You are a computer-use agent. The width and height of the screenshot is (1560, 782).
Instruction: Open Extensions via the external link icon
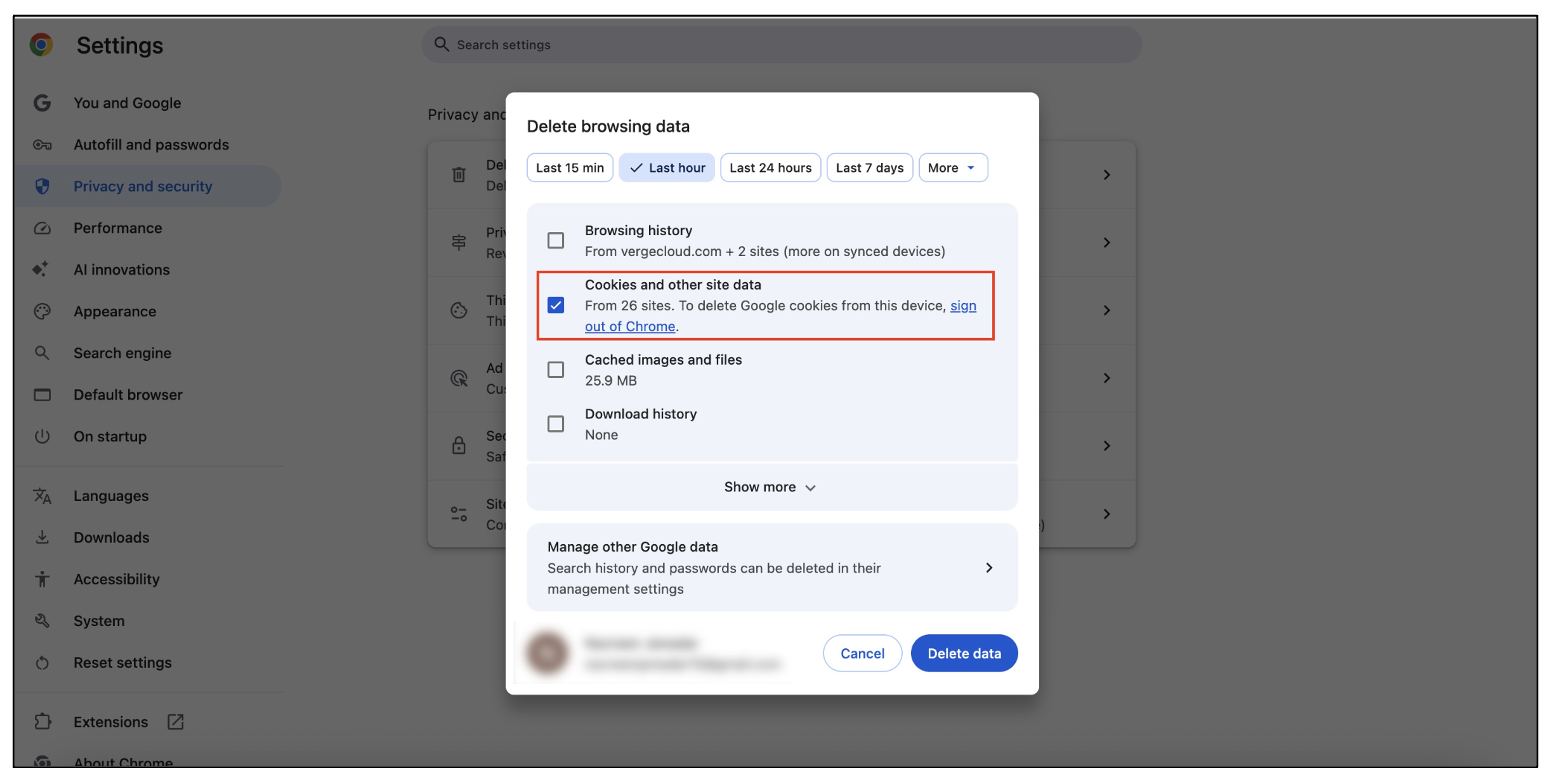tap(175, 721)
